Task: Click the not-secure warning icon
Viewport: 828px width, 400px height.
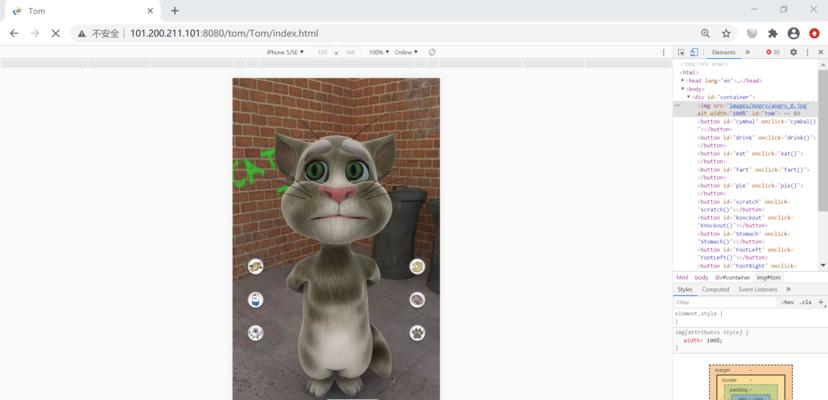Action: tap(82, 33)
